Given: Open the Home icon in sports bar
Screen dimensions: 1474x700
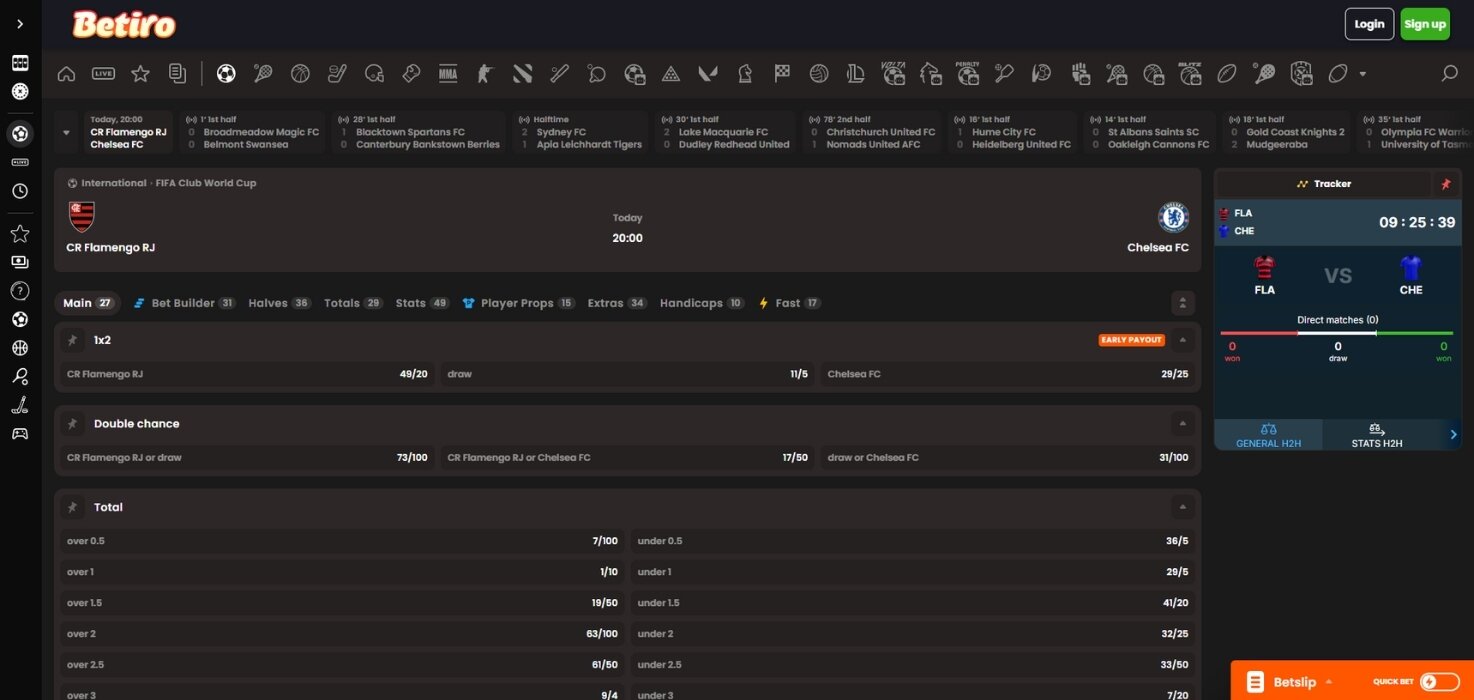Looking at the screenshot, I should (67, 73).
